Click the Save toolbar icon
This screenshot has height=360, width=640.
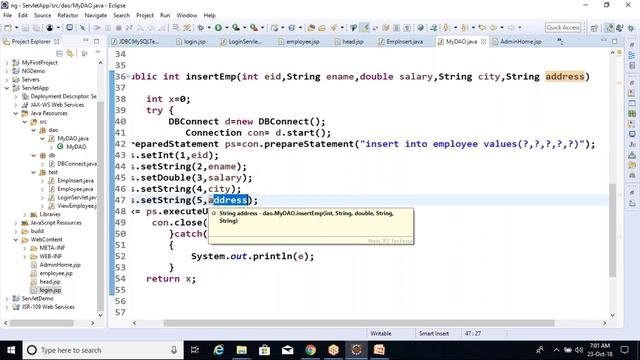tap(25, 28)
